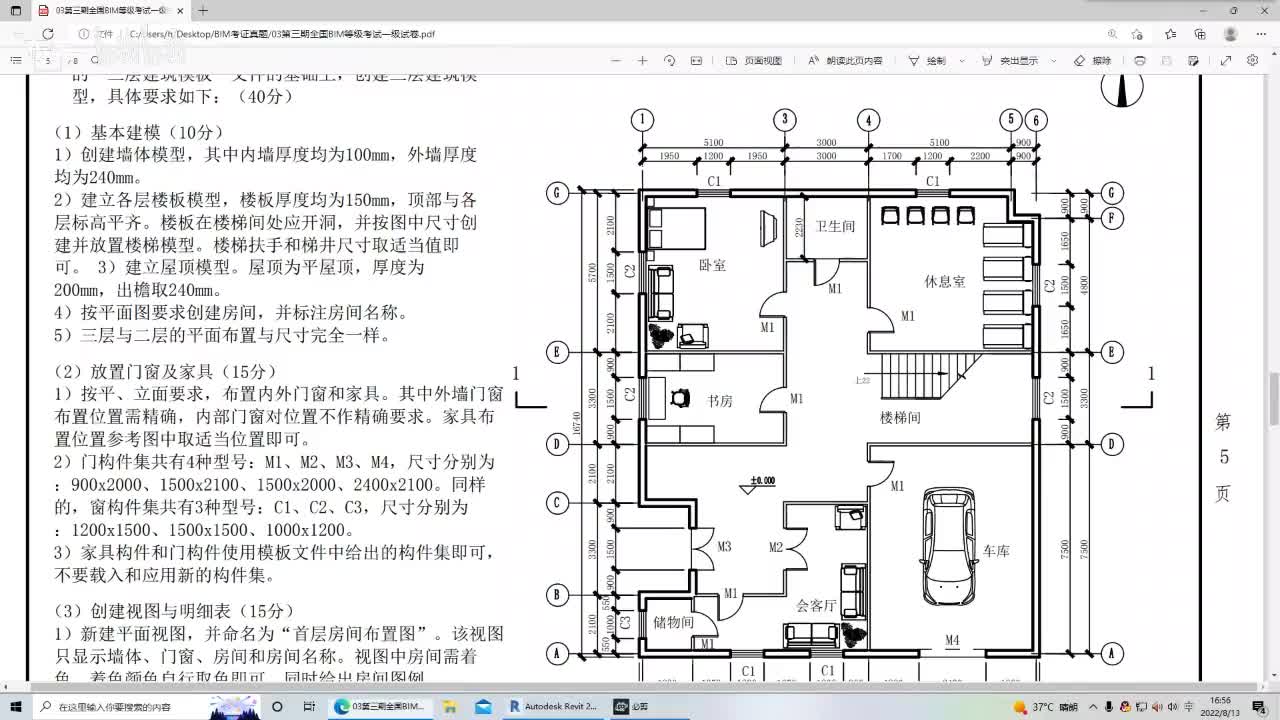Zoom out of the PDF page

tap(616, 60)
